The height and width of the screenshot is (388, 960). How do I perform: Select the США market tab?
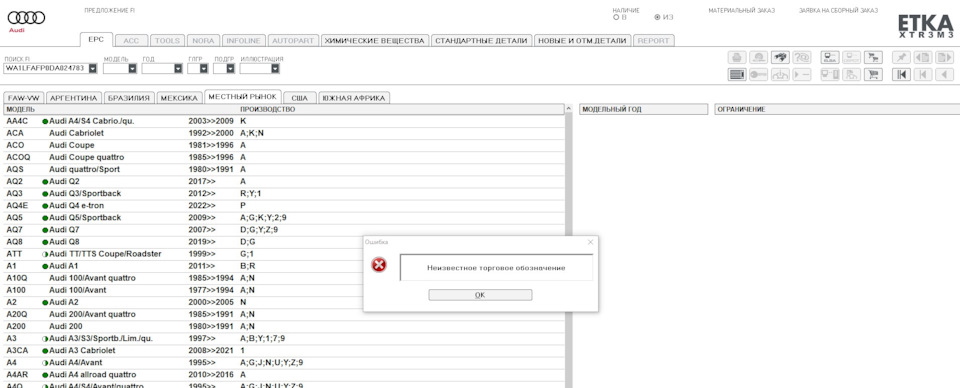click(299, 98)
